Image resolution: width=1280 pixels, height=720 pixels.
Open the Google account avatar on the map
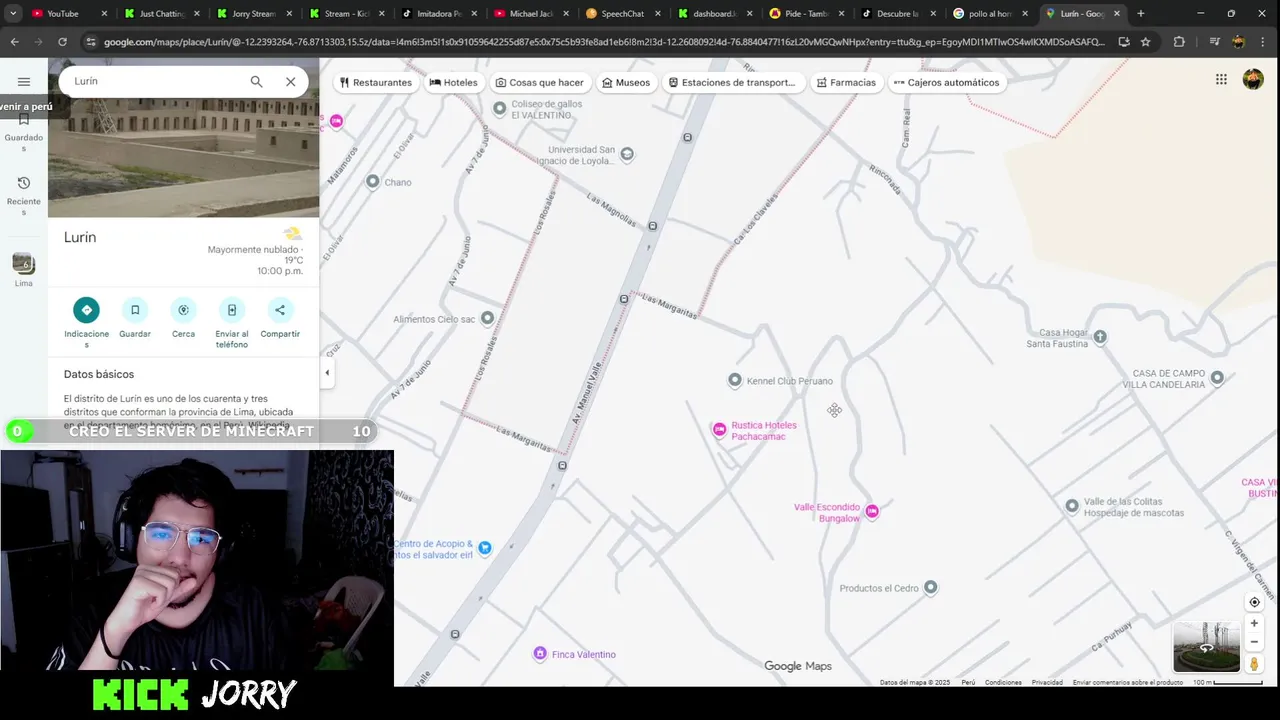pyautogui.click(x=1253, y=80)
